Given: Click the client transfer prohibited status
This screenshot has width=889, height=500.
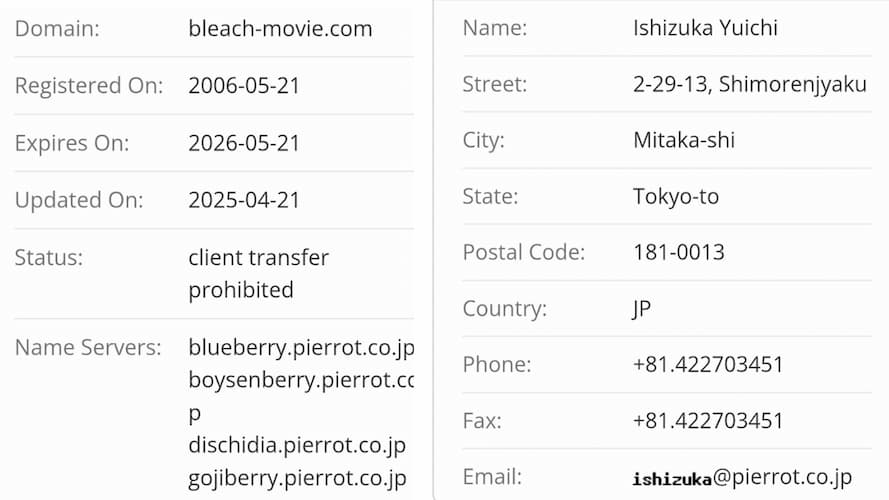Looking at the screenshot, I should pos(259,274).
